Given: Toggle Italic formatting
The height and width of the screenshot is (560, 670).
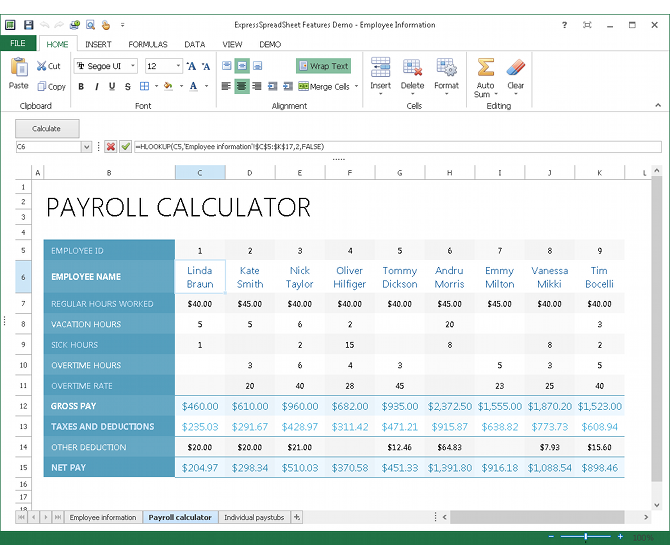Looking at the screenshot, I should (x=97, y=87).
